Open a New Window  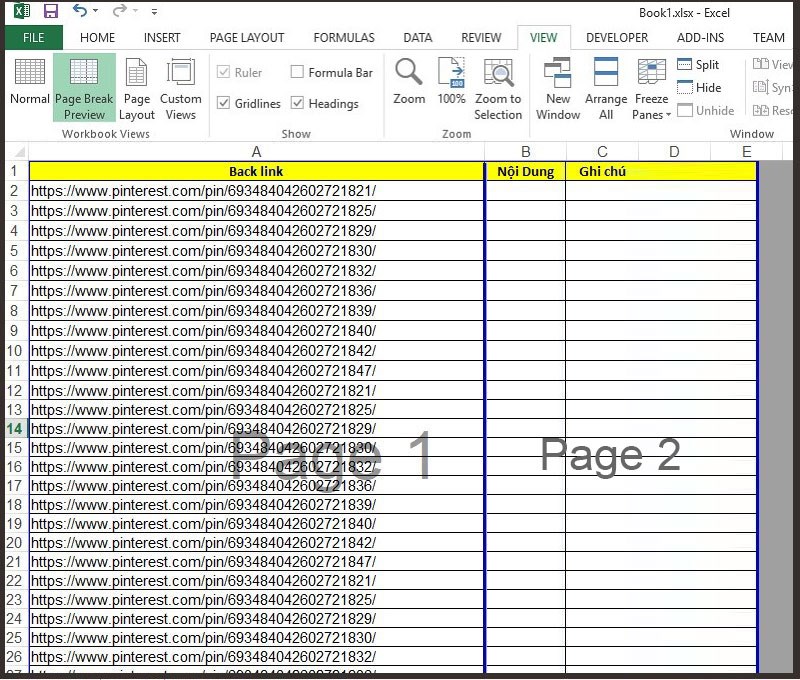click(558, 89)
